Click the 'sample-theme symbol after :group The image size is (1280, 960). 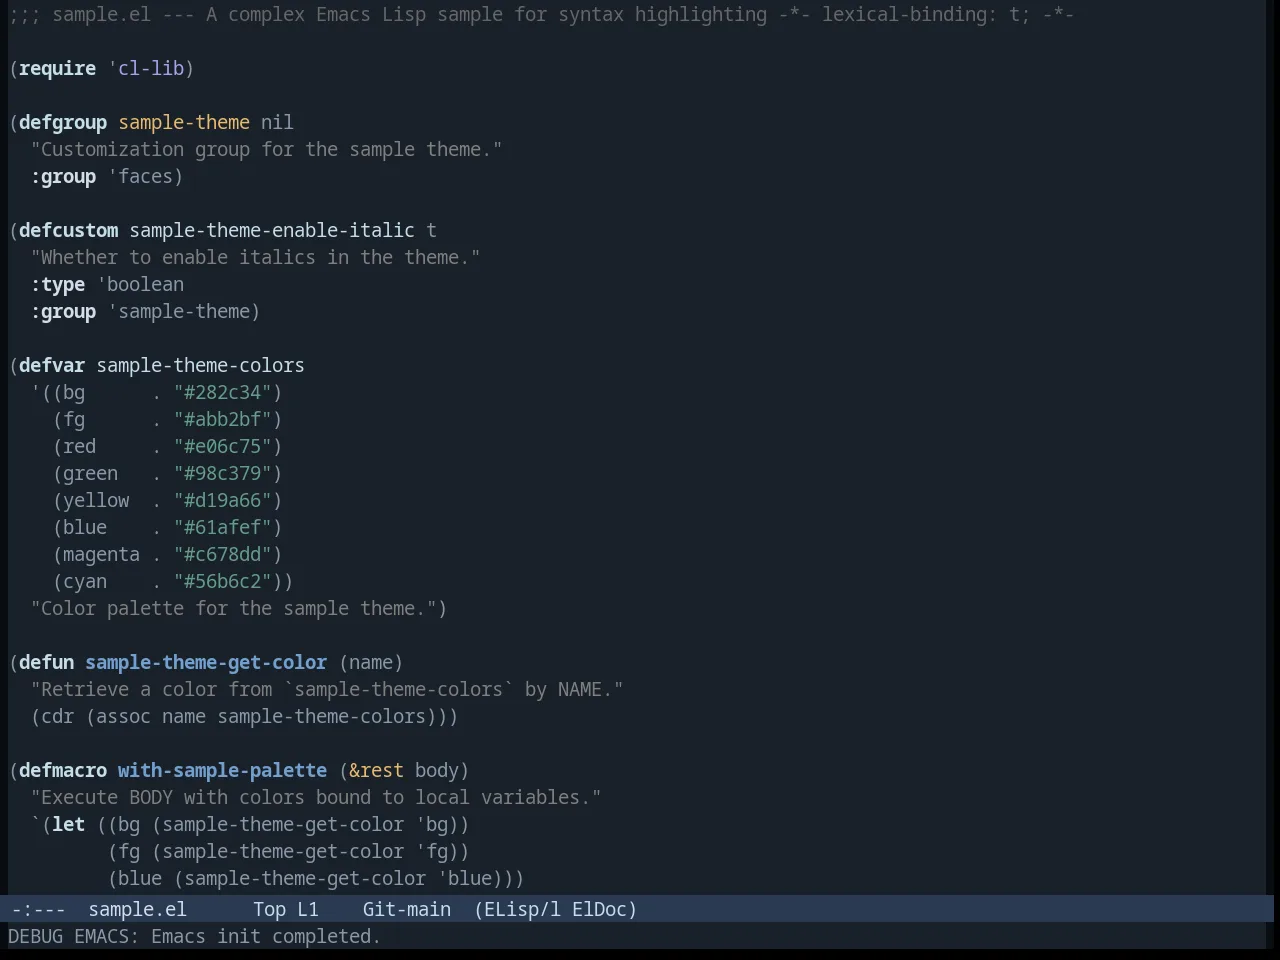coord(178,311)
